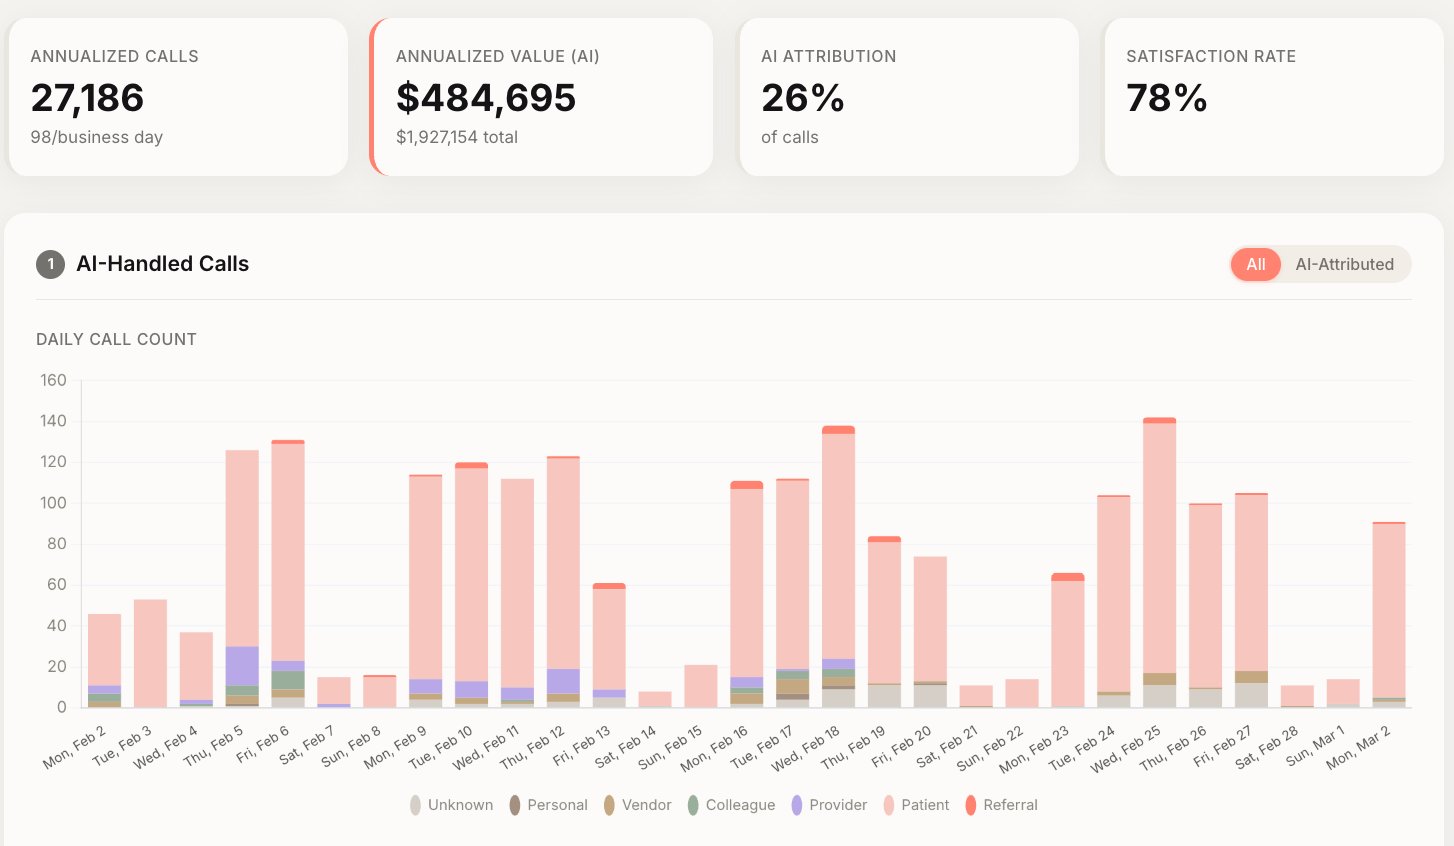Select the Patient legend color dot

889,805
